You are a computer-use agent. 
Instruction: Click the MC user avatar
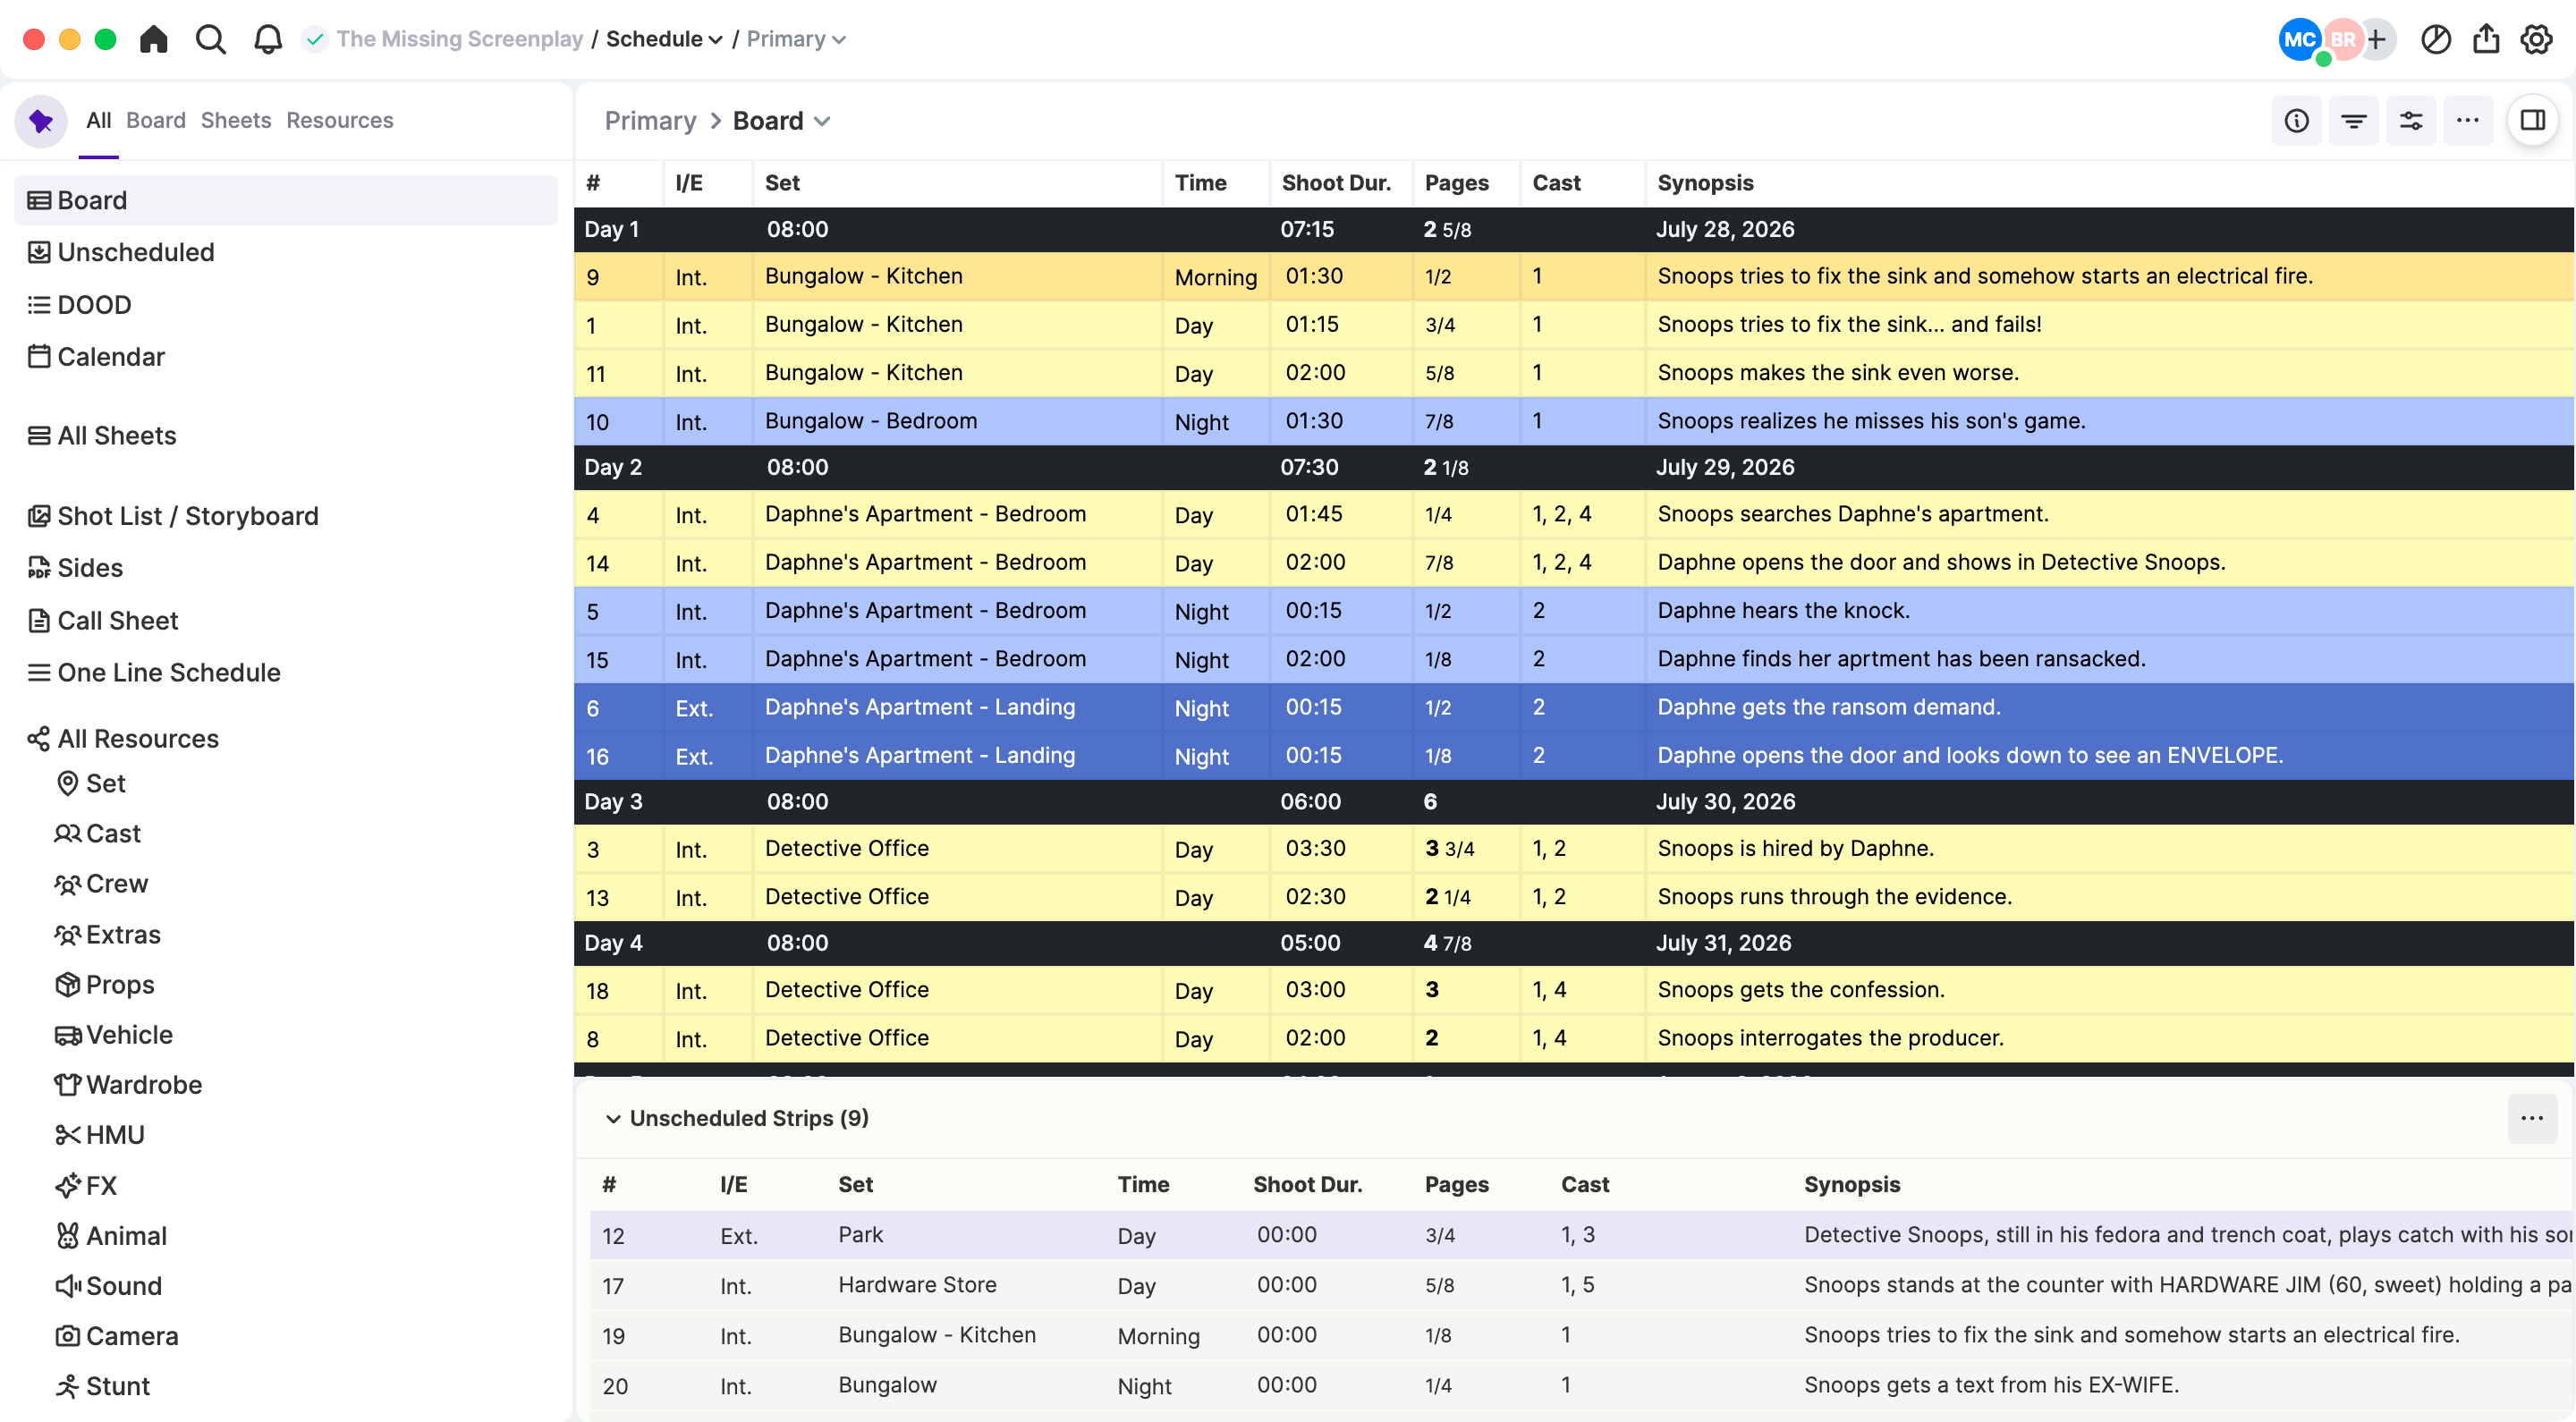(x=2300, y=39)
